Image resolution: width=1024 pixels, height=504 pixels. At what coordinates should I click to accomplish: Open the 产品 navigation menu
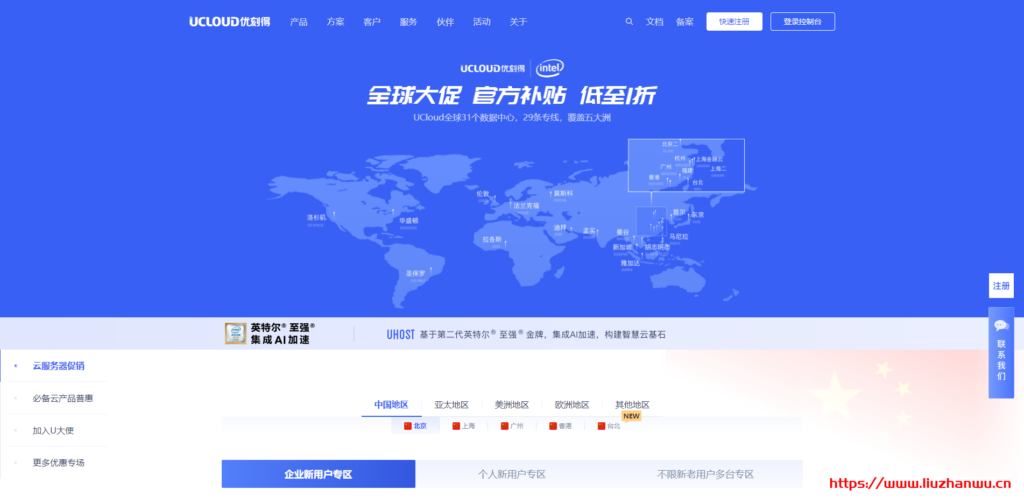point(298,22)
